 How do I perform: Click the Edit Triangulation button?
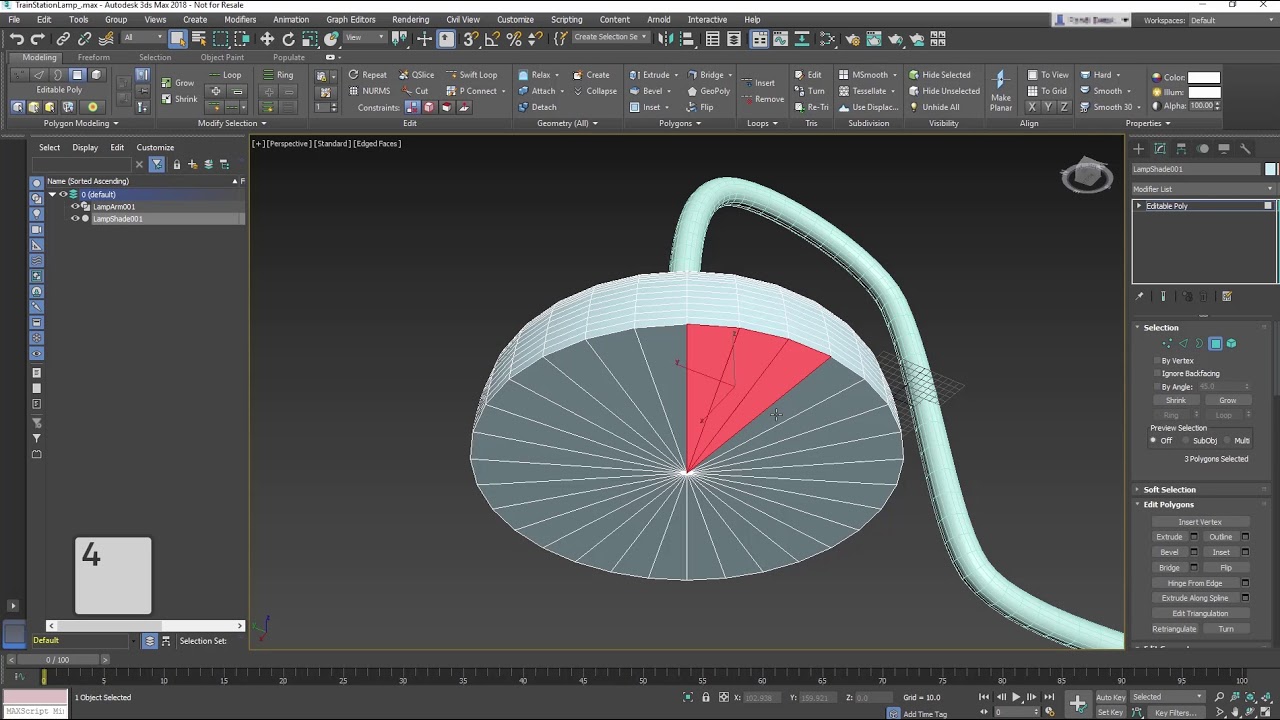pyautogui.click(x=1199, y=613)
